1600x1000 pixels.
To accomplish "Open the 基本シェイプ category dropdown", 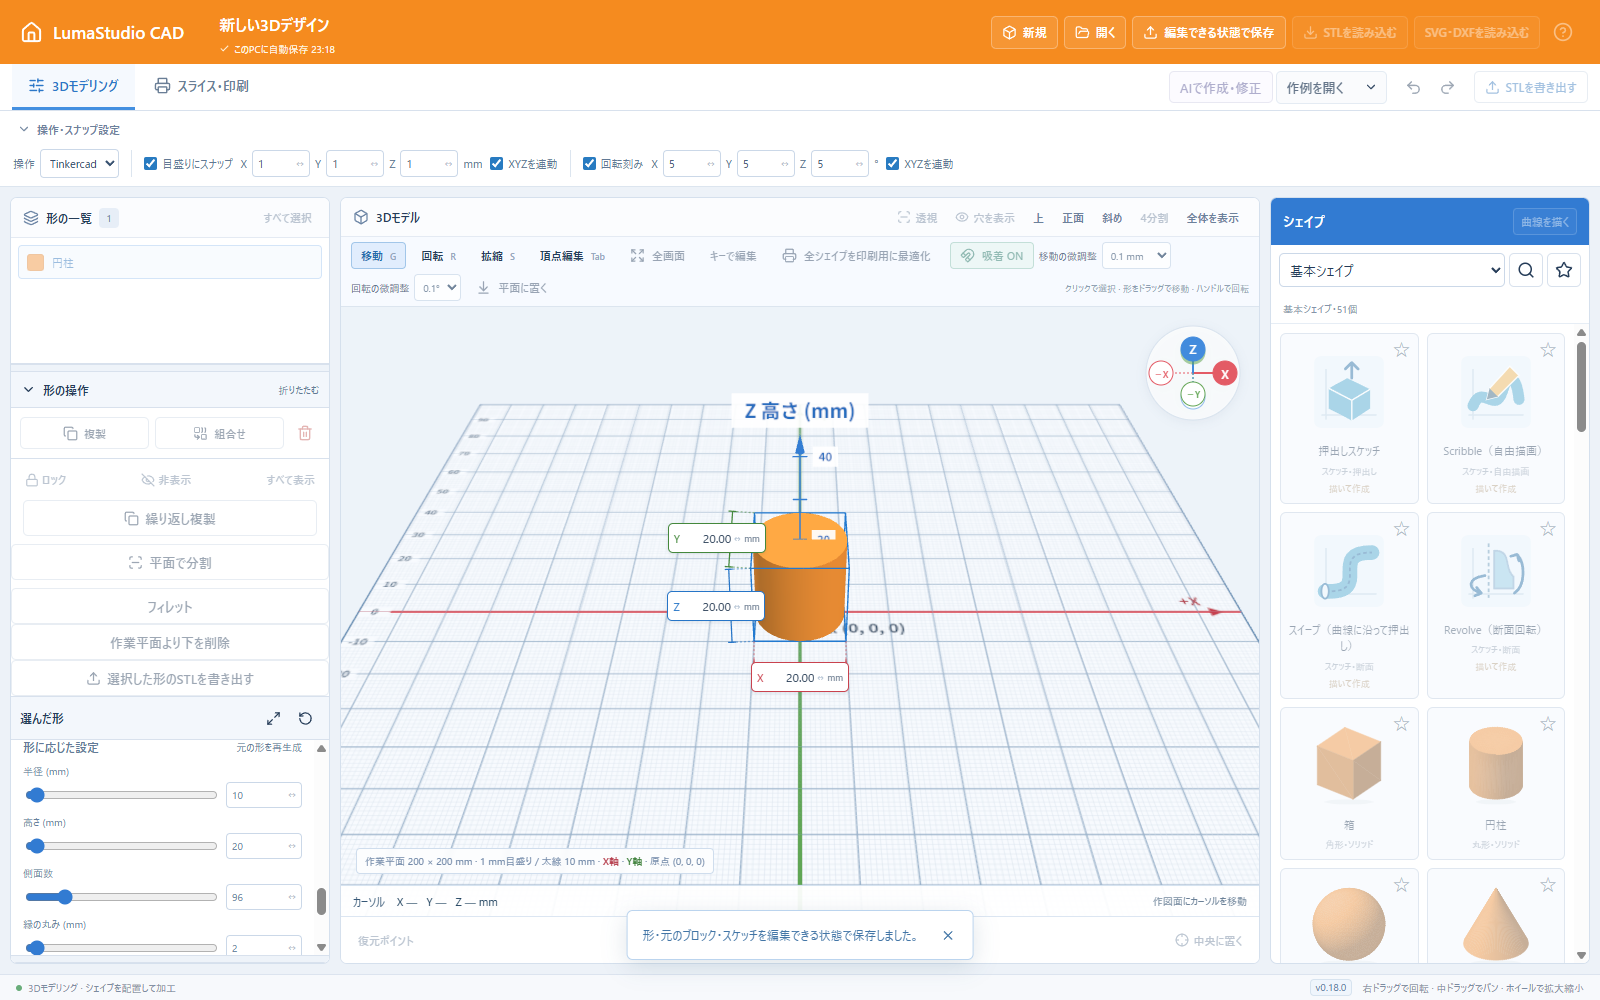I will click(1392, 270).
